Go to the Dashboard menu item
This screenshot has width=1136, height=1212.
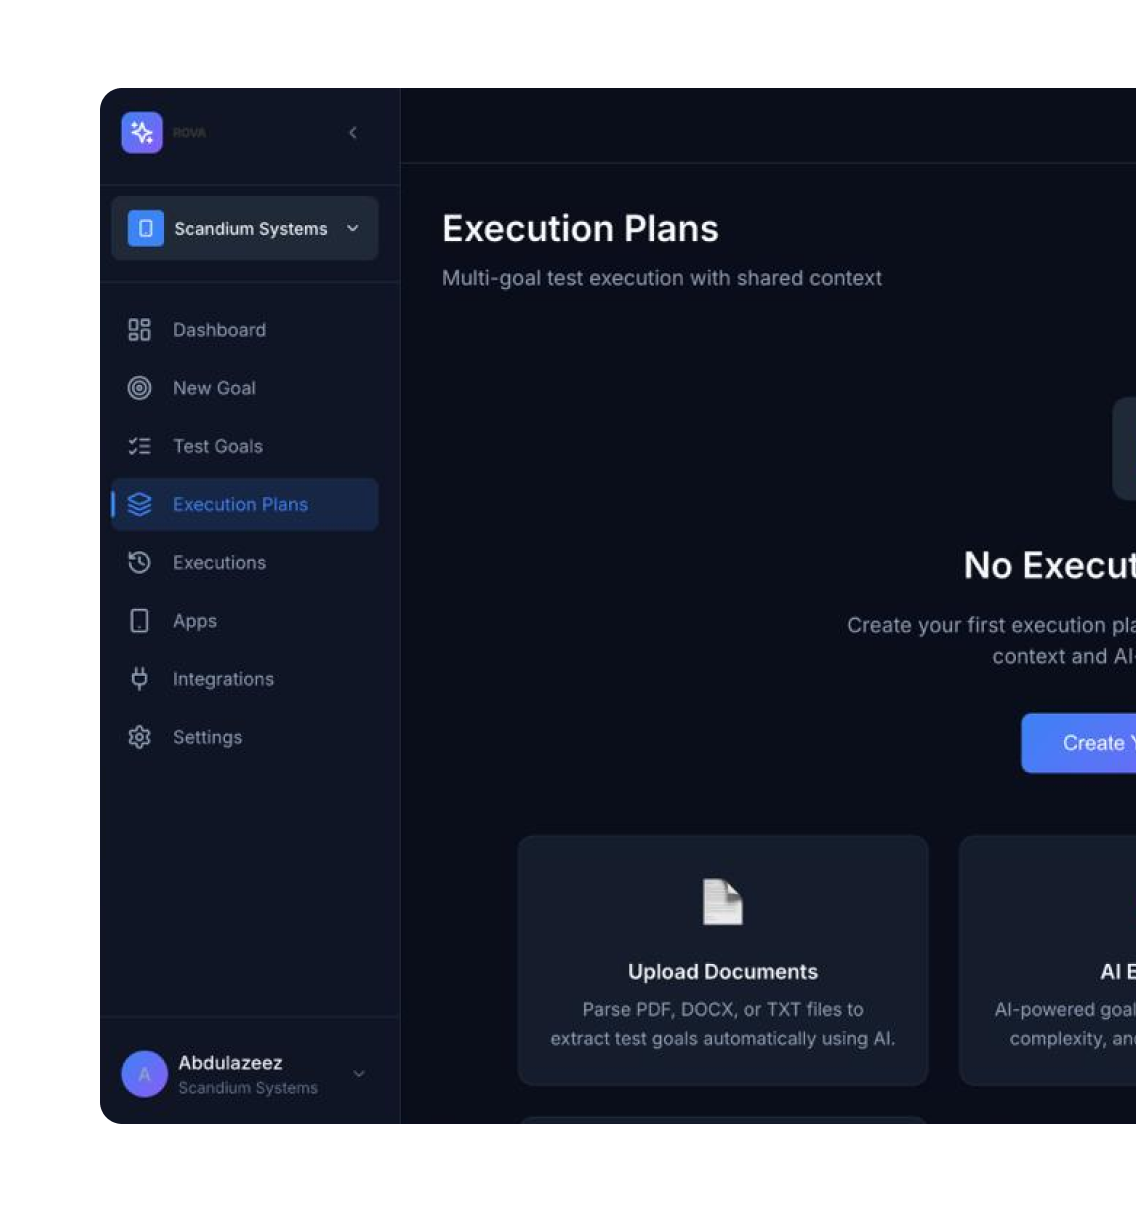pyautogui.click(x=219, y=330)
